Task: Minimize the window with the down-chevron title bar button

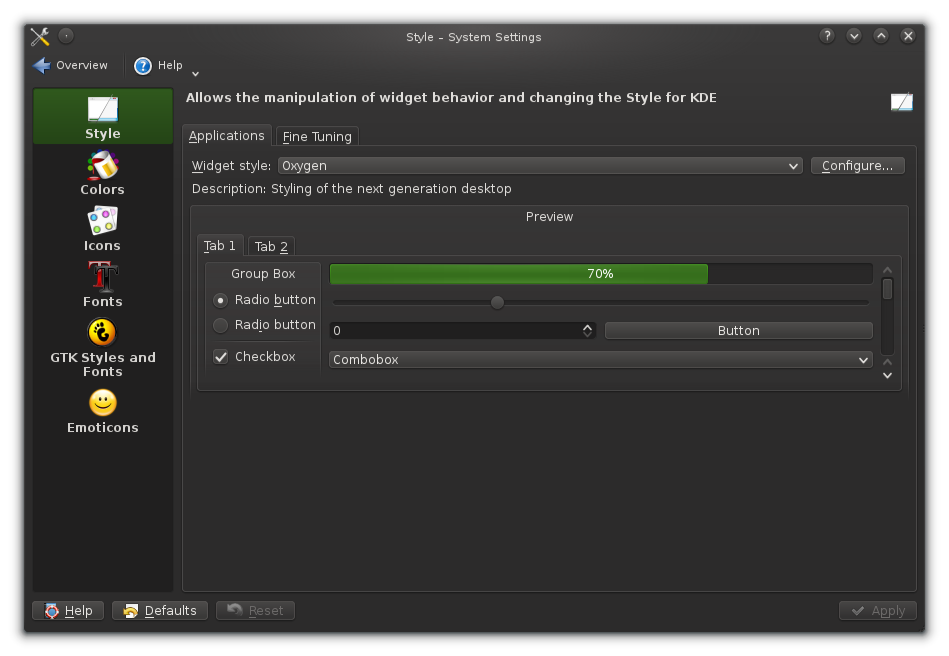Action: (854, 36)
